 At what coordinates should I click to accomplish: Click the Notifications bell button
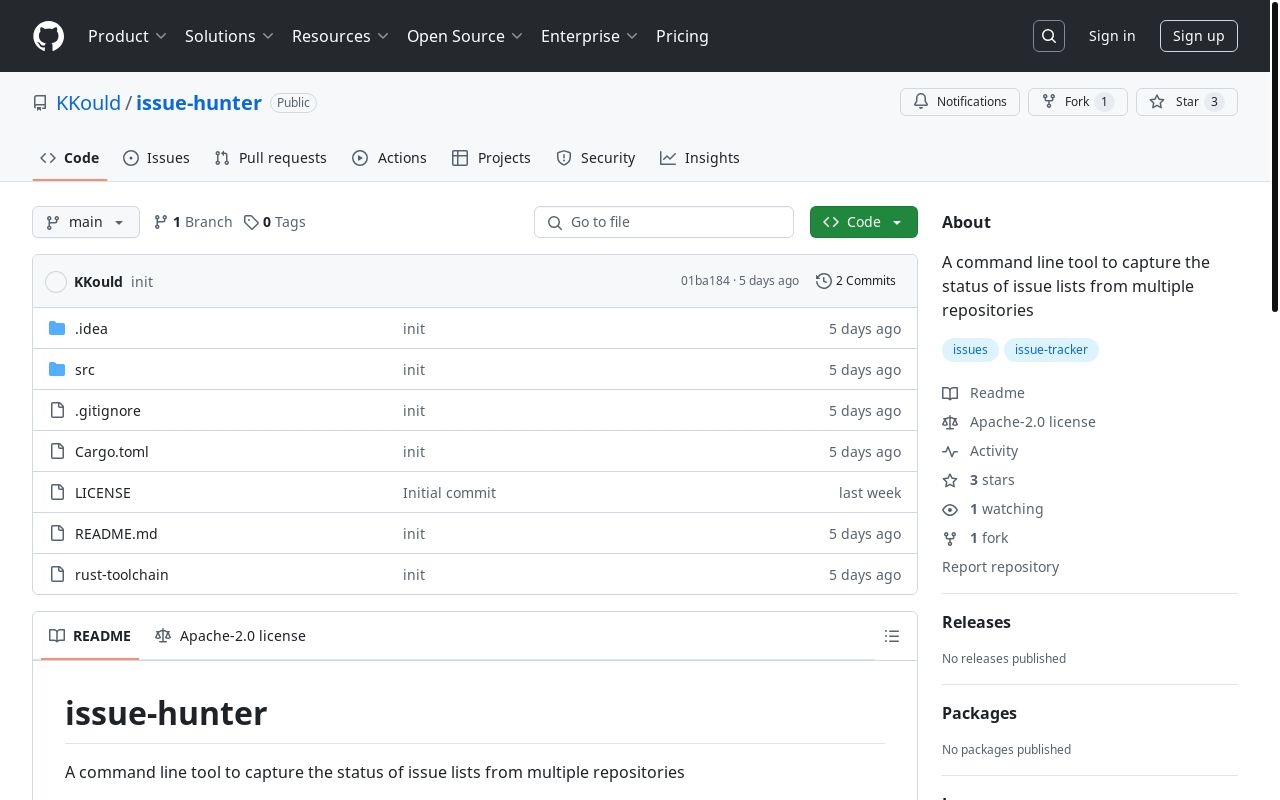pos(960,102)
